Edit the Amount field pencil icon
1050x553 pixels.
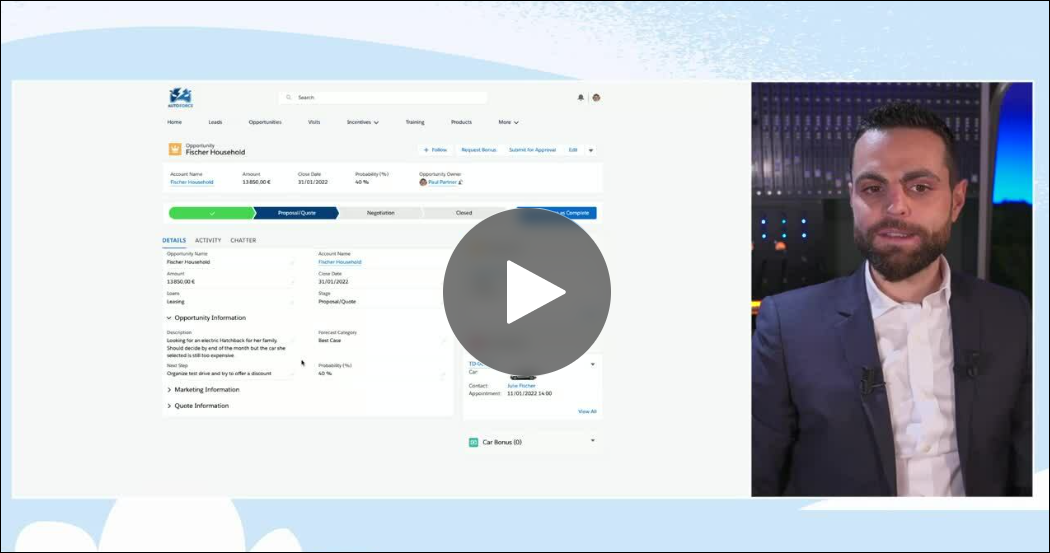pyautogui.click(x=292, y=282)
